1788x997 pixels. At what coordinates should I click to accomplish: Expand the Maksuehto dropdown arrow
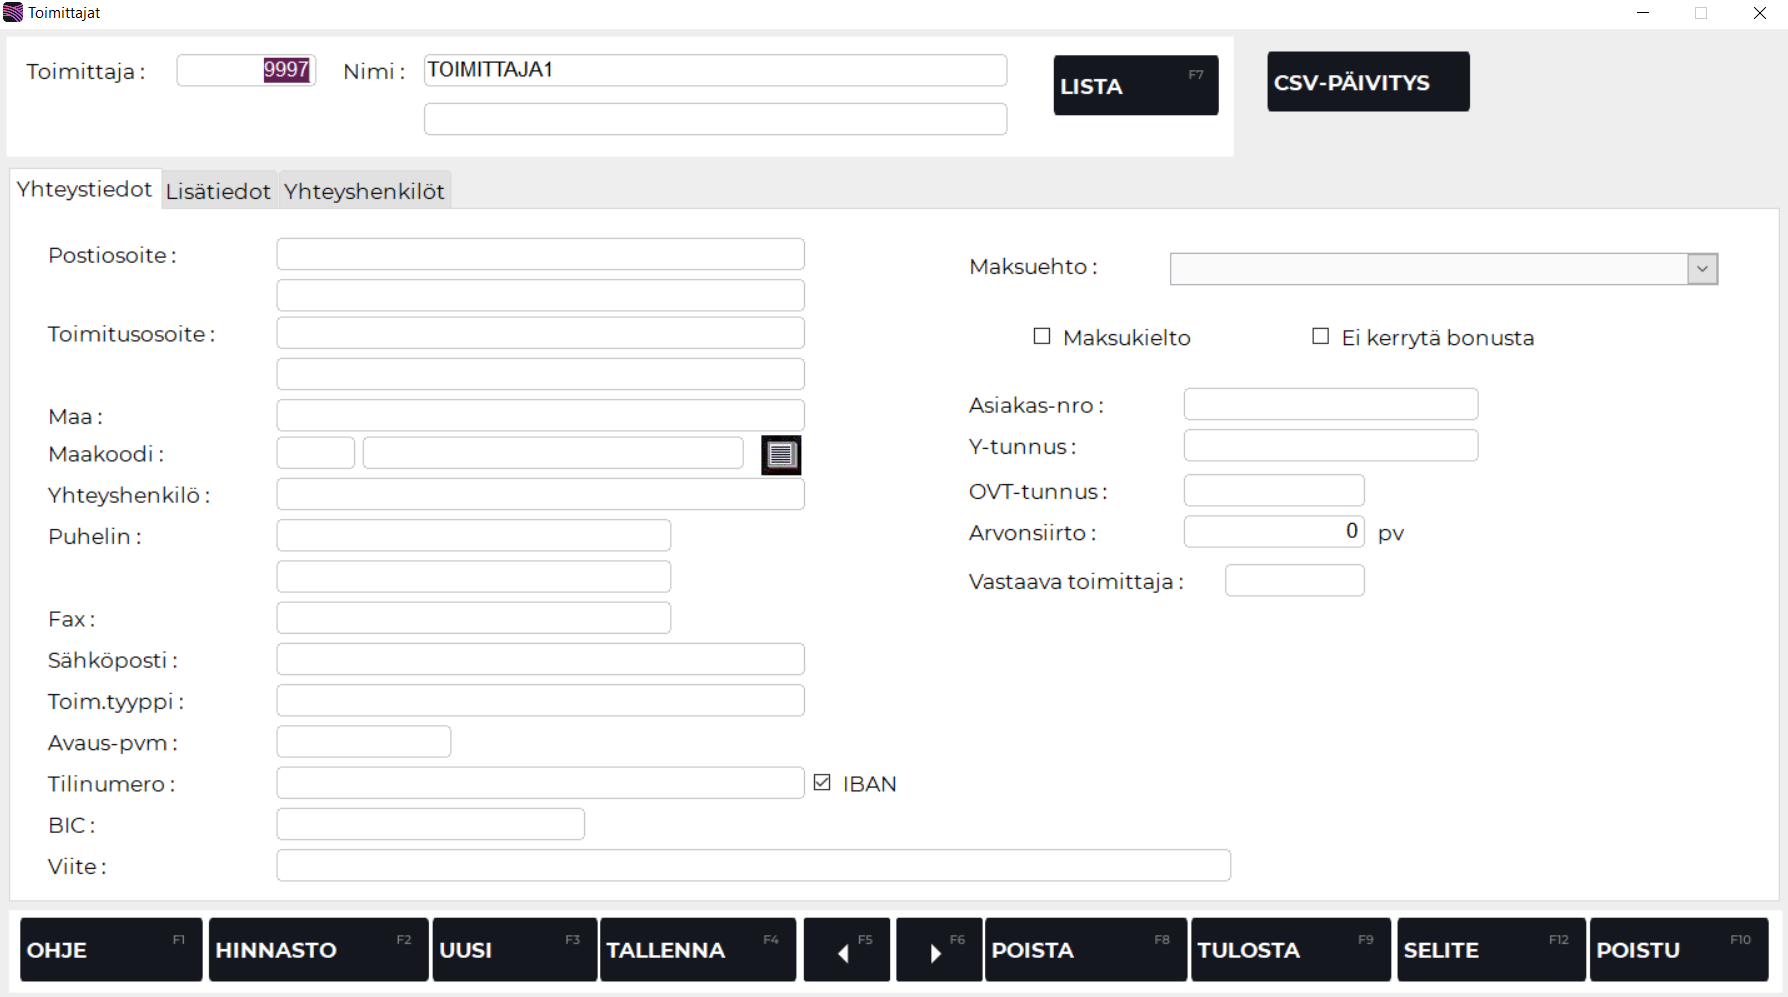tap(1702, 269)
